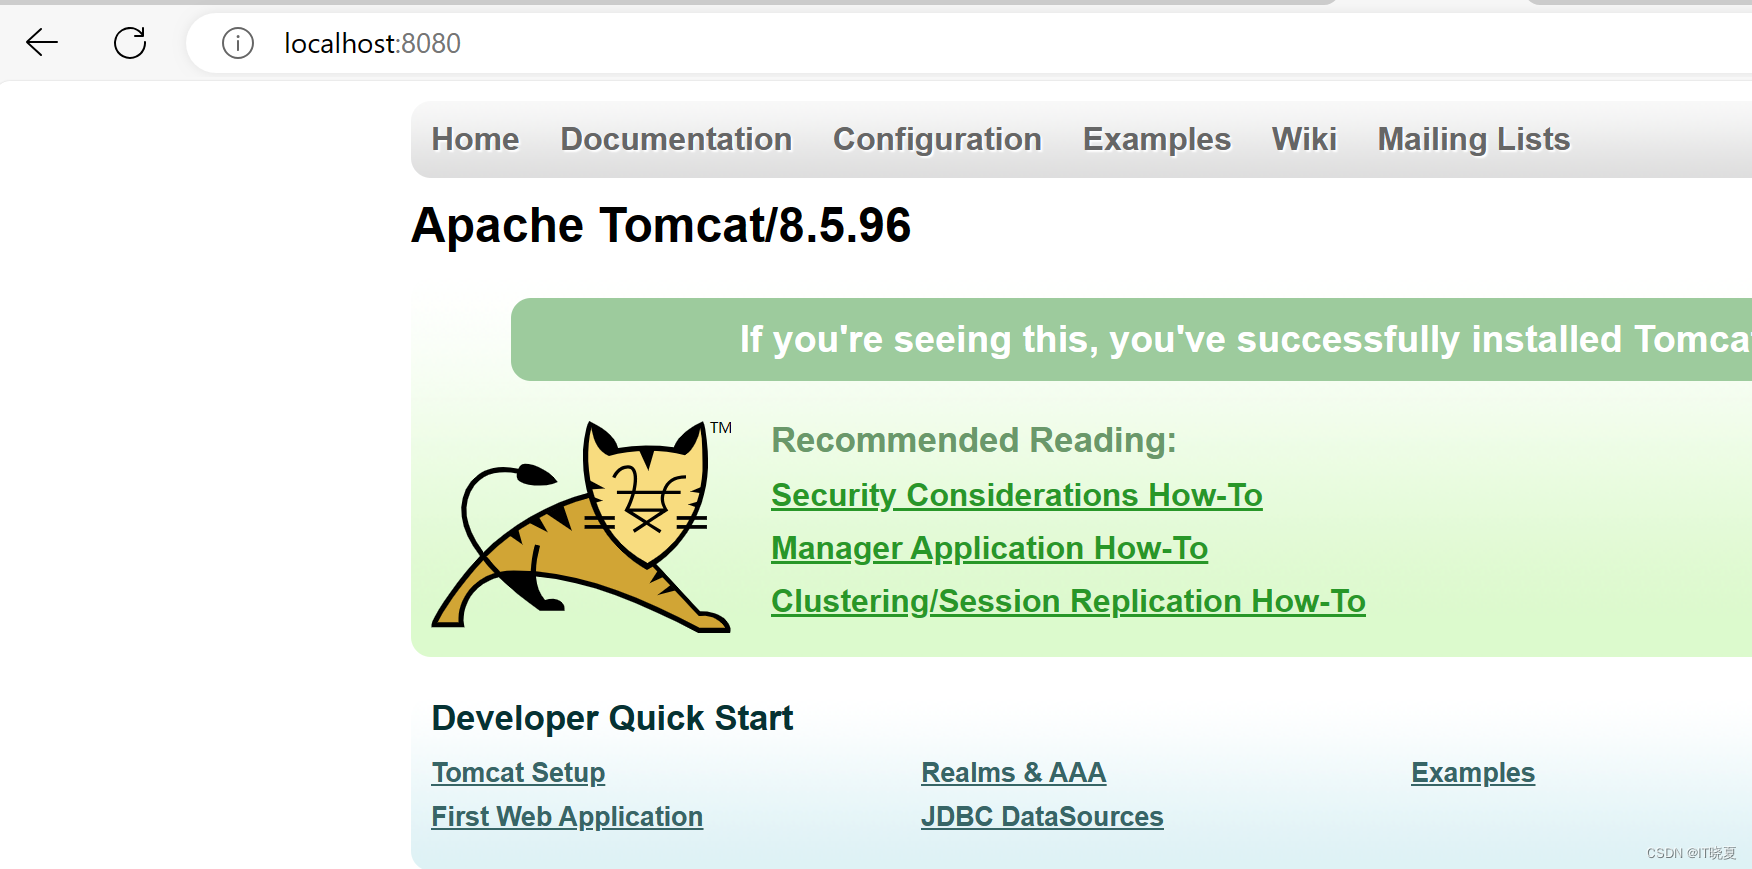Open the First Web Application link

[567, 817]
